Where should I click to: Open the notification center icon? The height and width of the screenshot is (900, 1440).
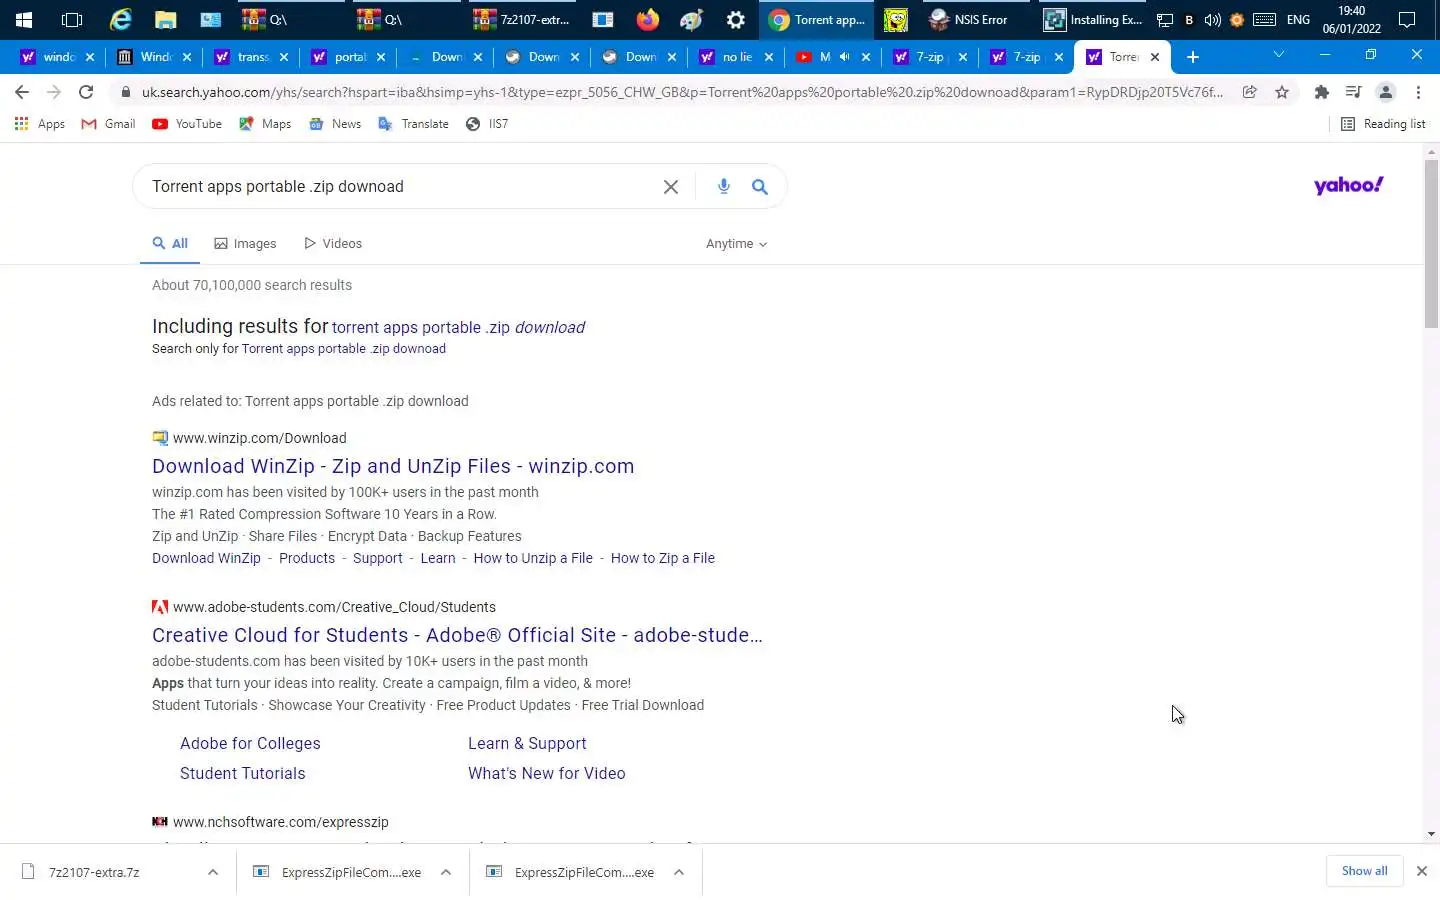coord(1407,19)
